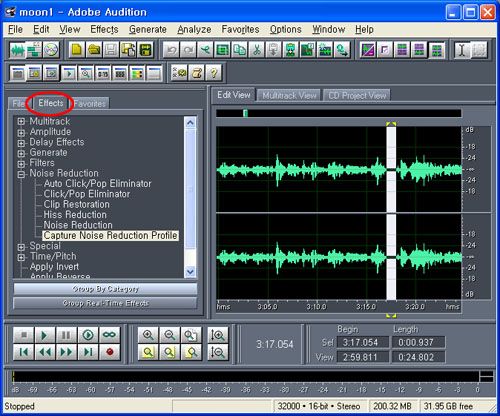
Task: Switch to the Multitrack View tab
Action: click(289, 96)
